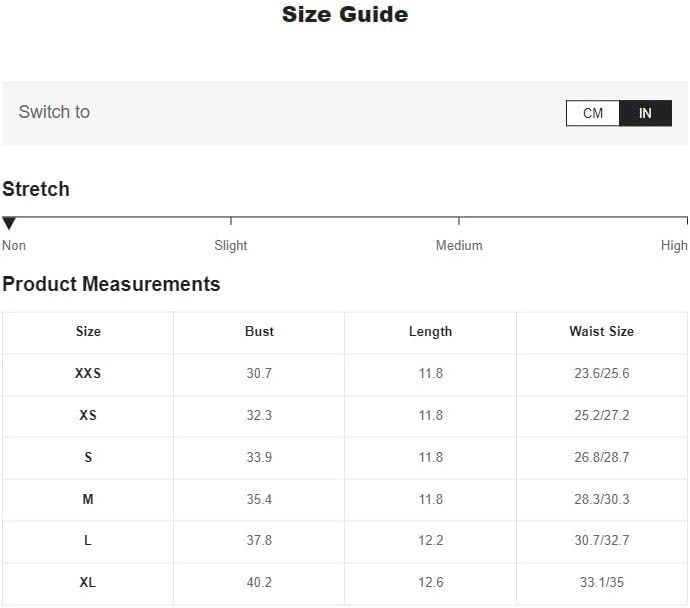Image resolution: width=690 pixels, height=608 pixels.
Task: Select the XS size row label
Action: point(88,415)
